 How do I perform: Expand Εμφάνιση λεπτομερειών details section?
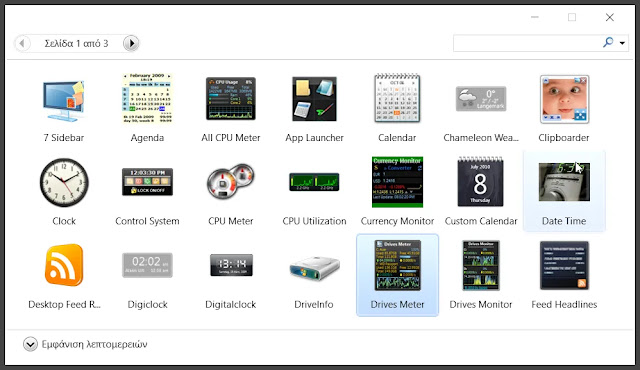30,344
